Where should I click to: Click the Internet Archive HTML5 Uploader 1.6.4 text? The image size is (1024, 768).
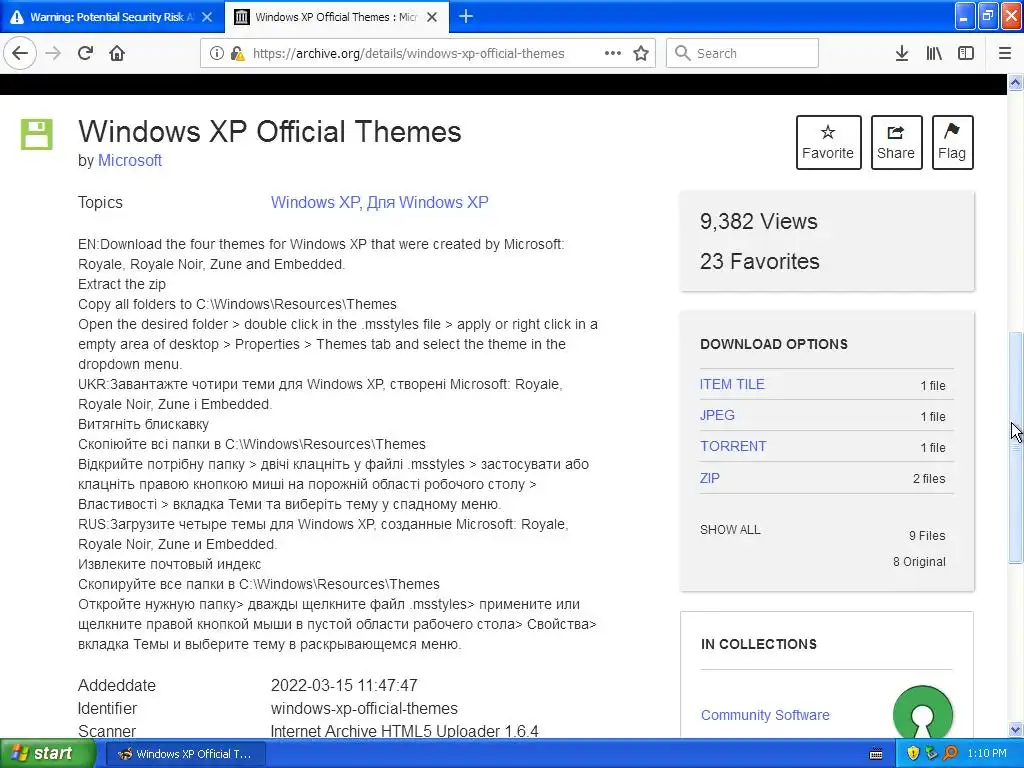tap(404, 731)
